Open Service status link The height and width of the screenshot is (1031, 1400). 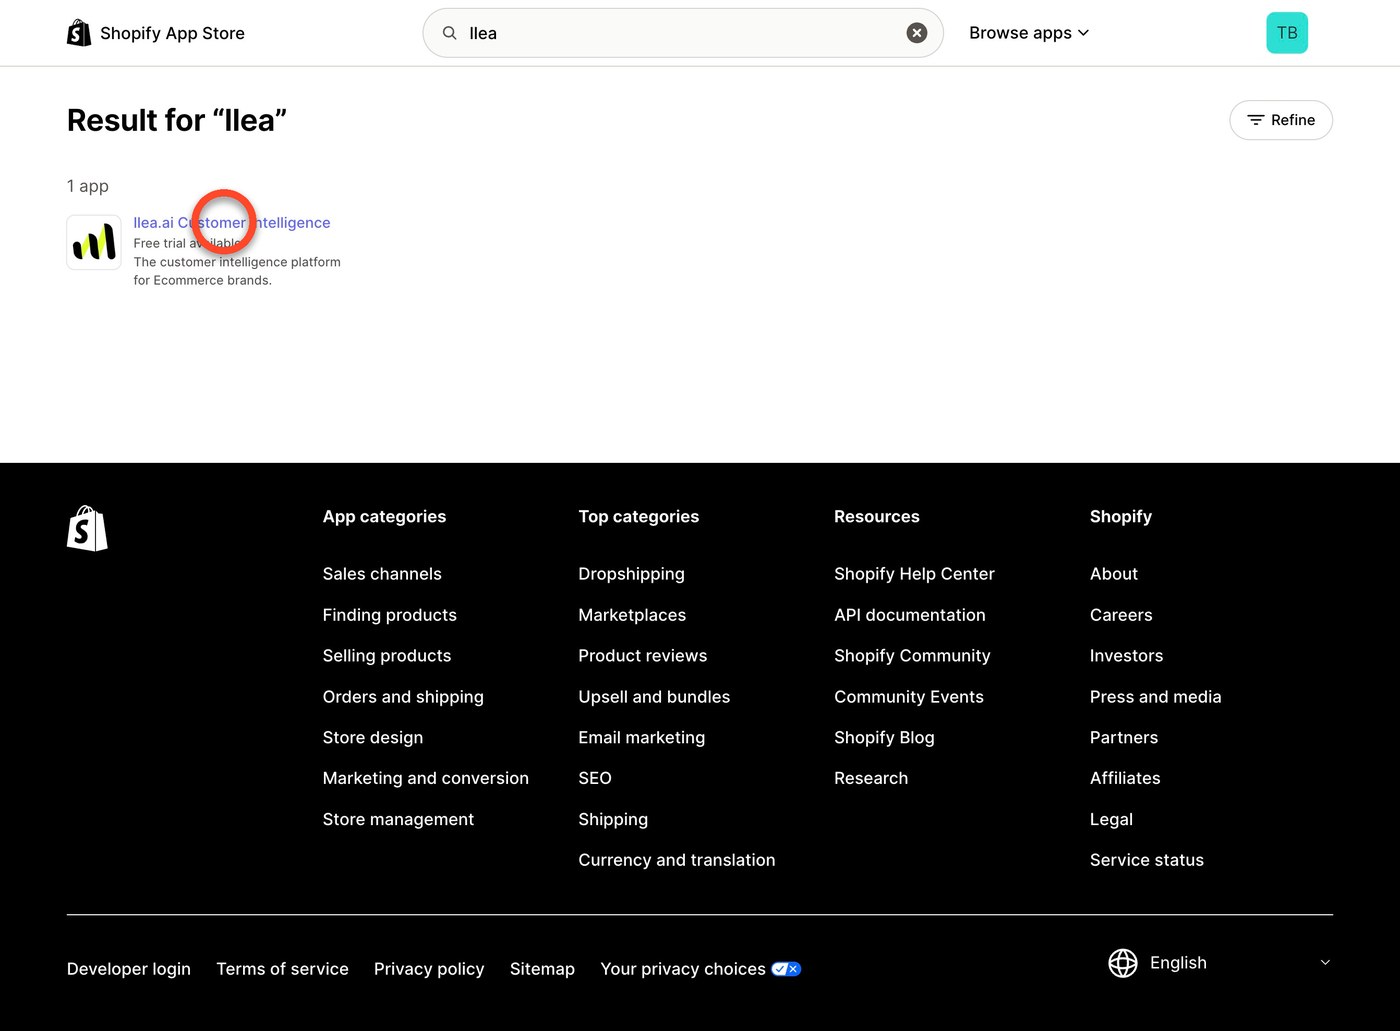click(x=1147, y=860)
